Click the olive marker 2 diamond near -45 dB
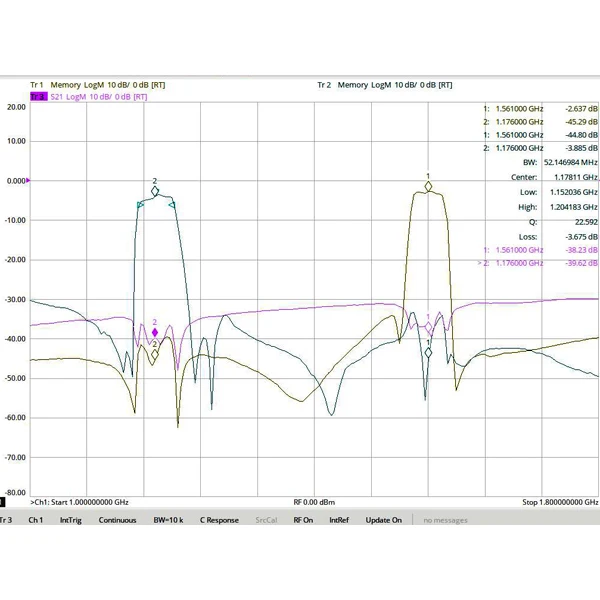The width and height of the screenshot is (600, 600). coord(155,355)
